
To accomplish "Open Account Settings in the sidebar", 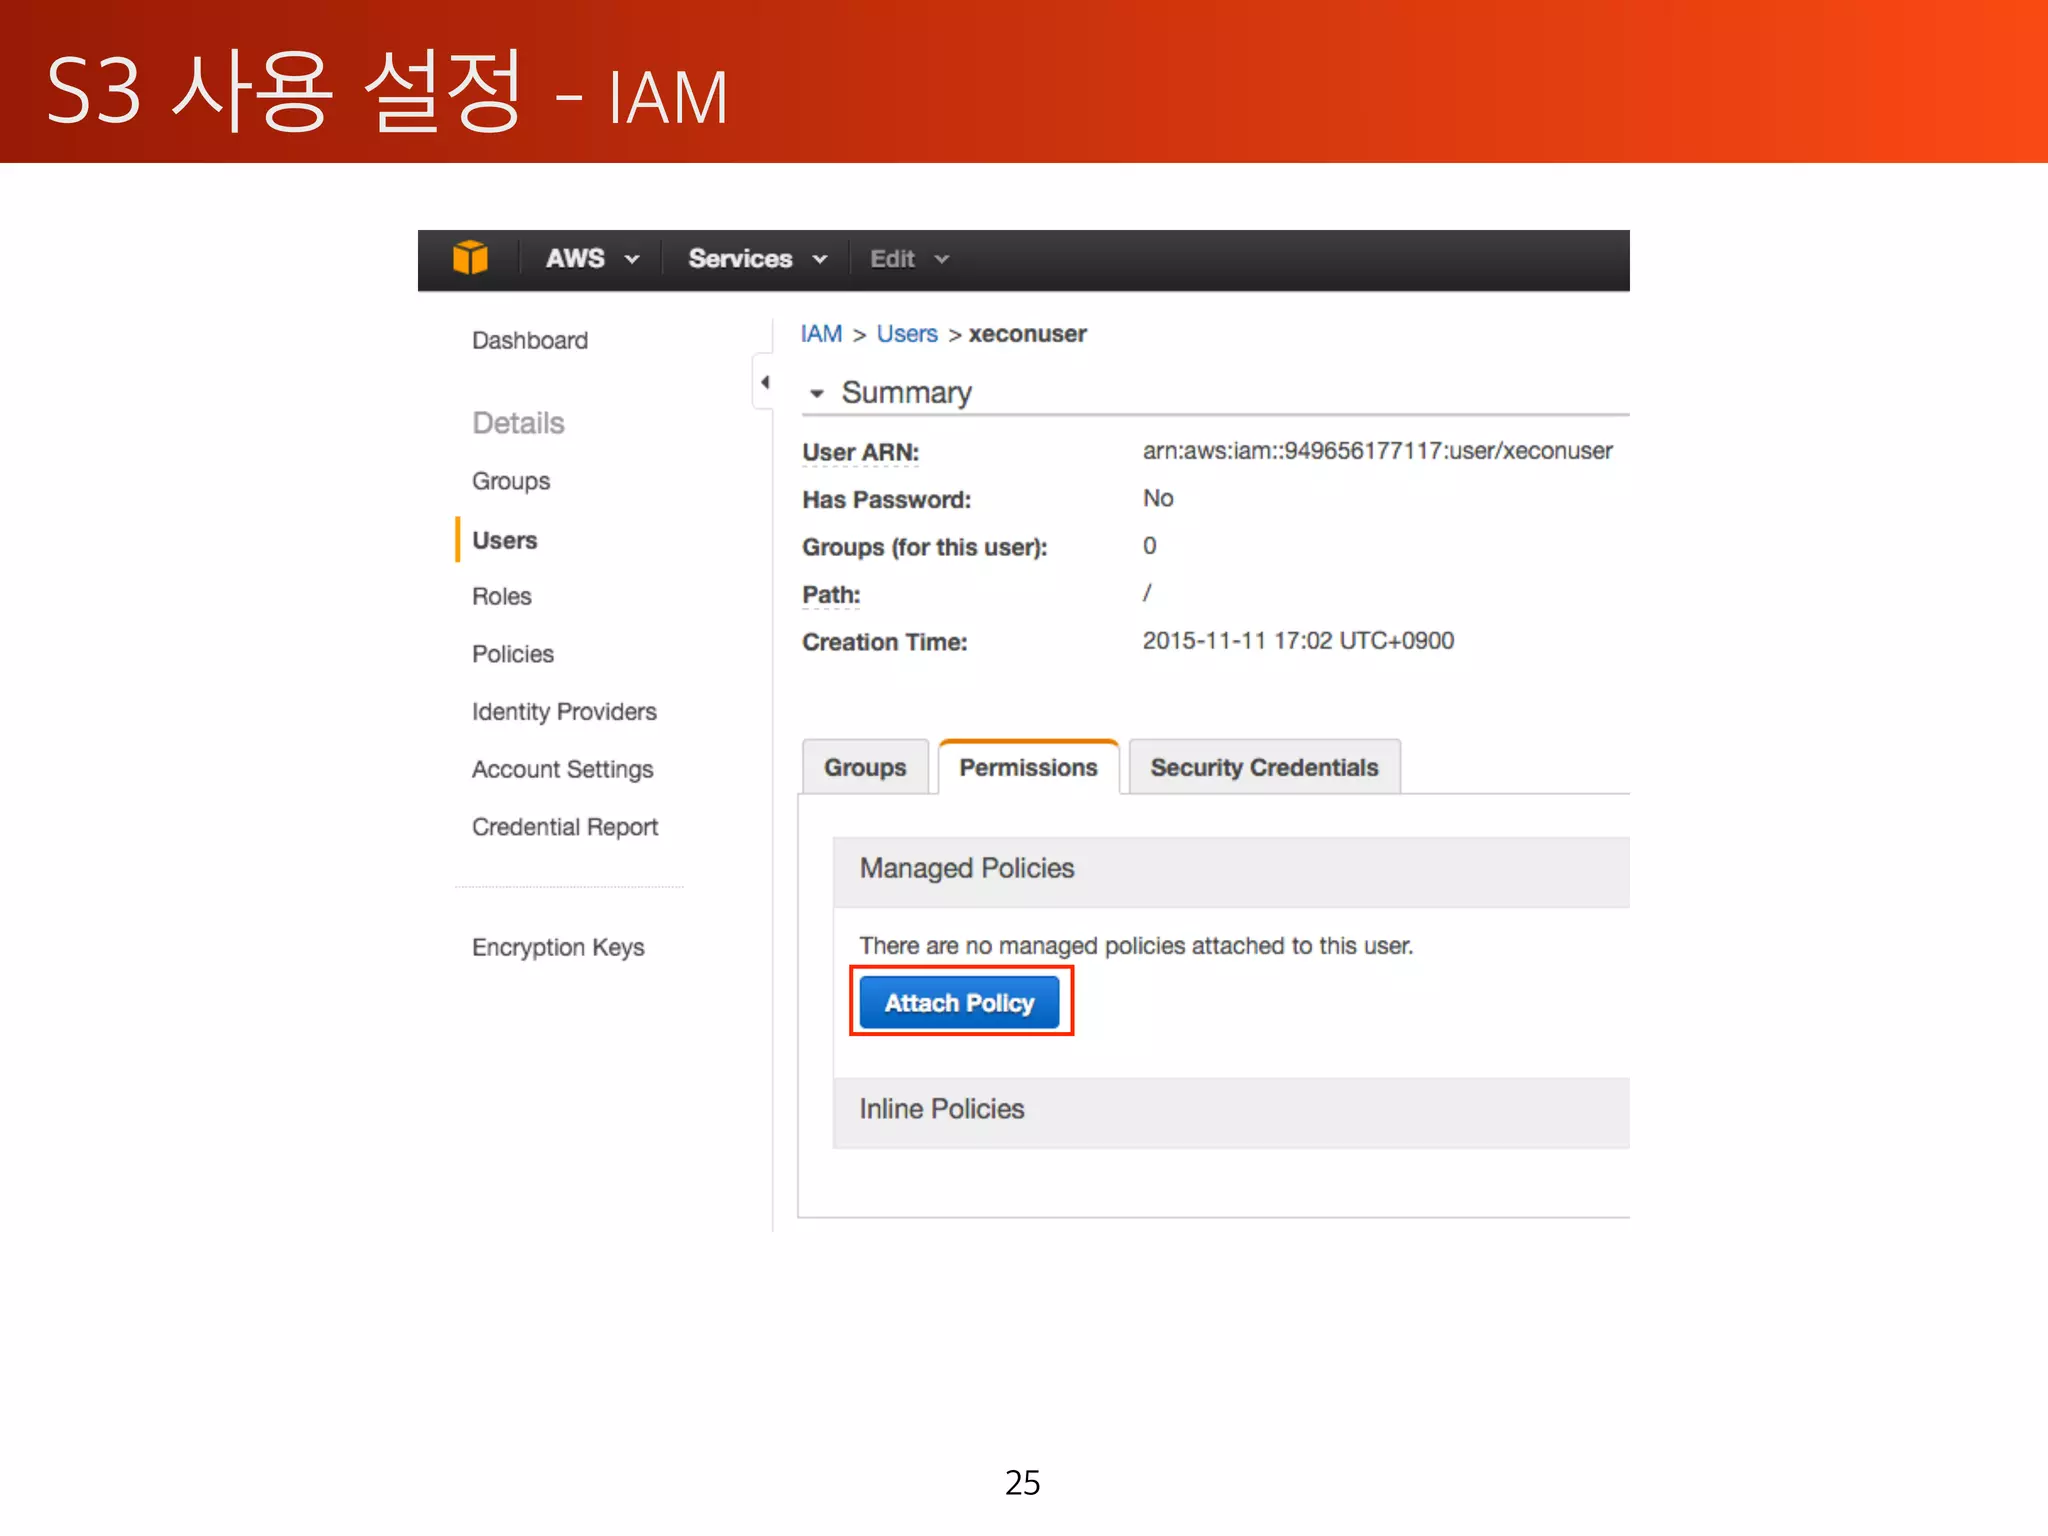I will coord(562,770).
